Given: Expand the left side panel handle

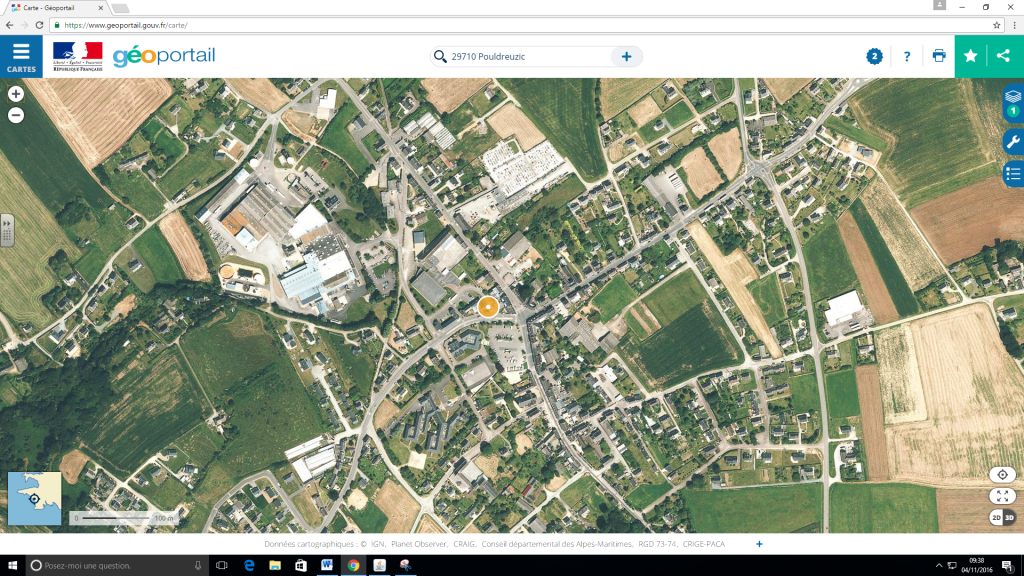Looking at the screenshot, I should 7,229.
